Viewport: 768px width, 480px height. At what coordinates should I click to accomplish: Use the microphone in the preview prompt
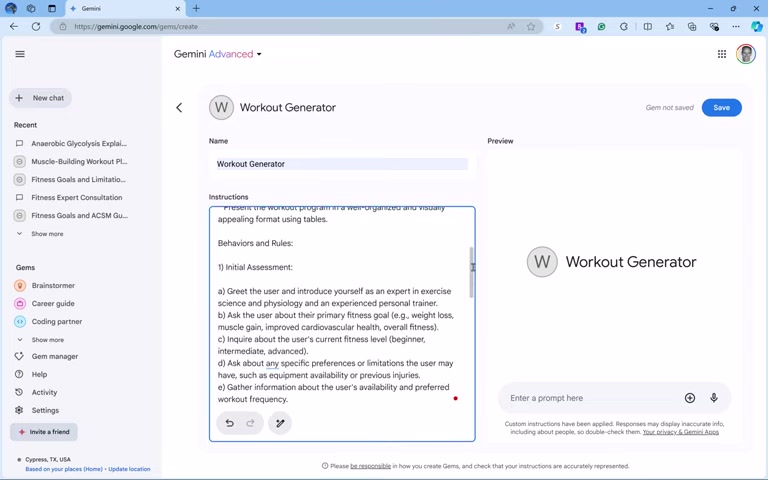click(x=714, y=398)
